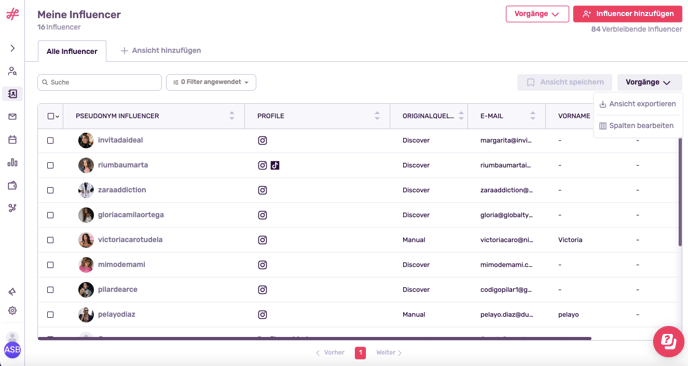Image resolution: width=688 pixels, height=366 pixels.
Task: Open the mail icon in sidebar
Action: 12,117
